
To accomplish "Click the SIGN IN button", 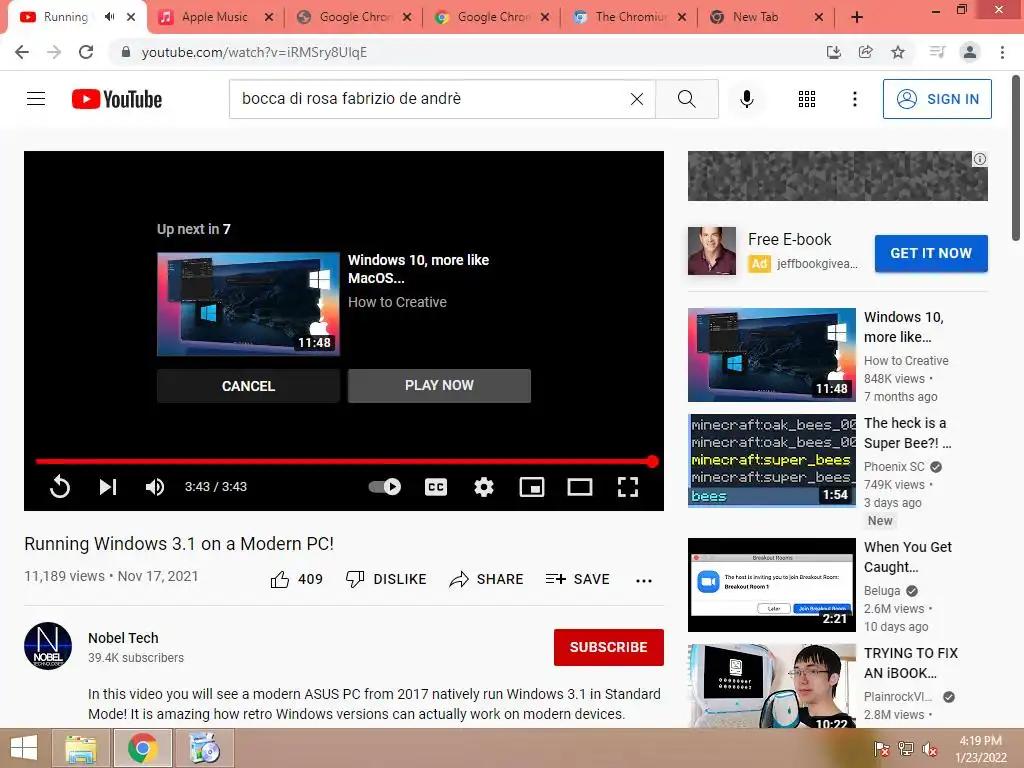I will pyautogui.click(x=937, y=99).
